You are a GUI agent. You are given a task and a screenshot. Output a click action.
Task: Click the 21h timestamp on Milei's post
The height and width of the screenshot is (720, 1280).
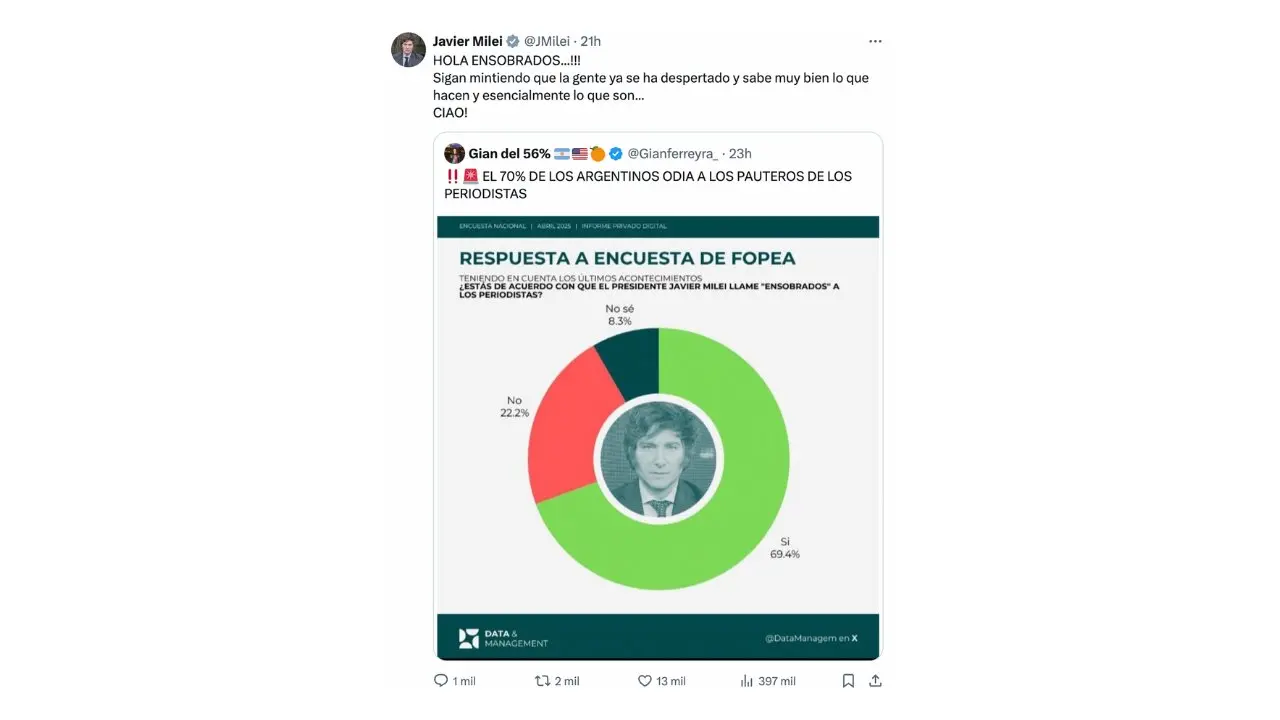[x=588, y=41]
